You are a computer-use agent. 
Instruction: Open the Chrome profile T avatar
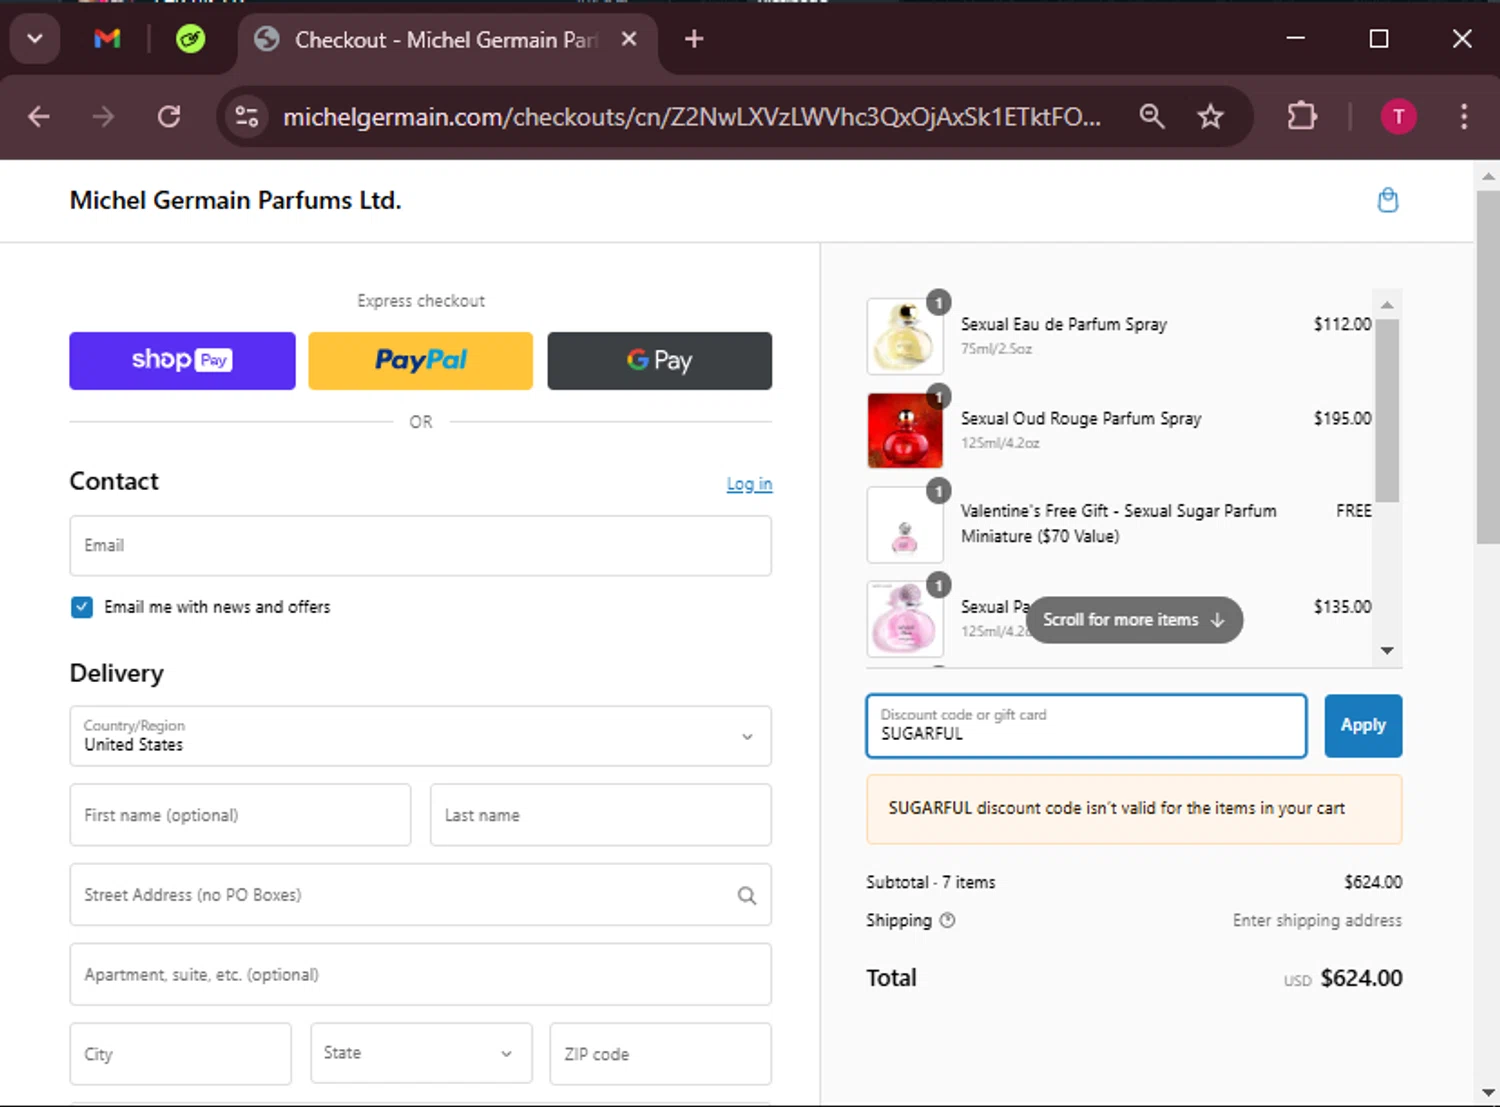point(1398,117)
